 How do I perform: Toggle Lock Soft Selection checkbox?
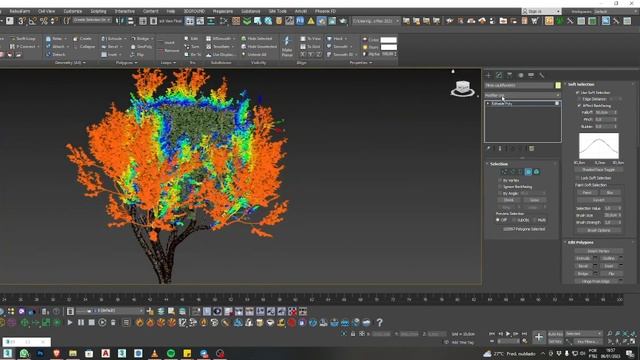(578, 178)
